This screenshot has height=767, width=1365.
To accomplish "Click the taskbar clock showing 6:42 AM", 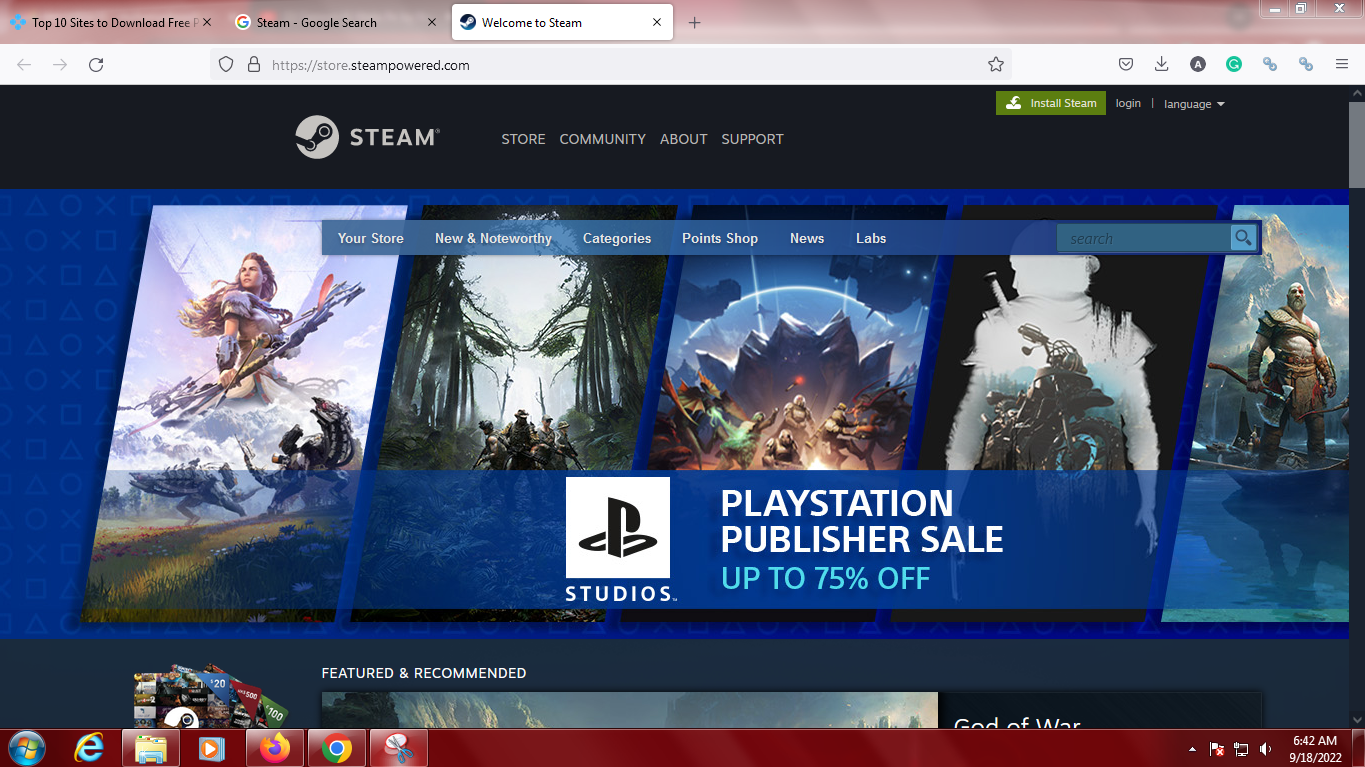I will coord(1315,749).
